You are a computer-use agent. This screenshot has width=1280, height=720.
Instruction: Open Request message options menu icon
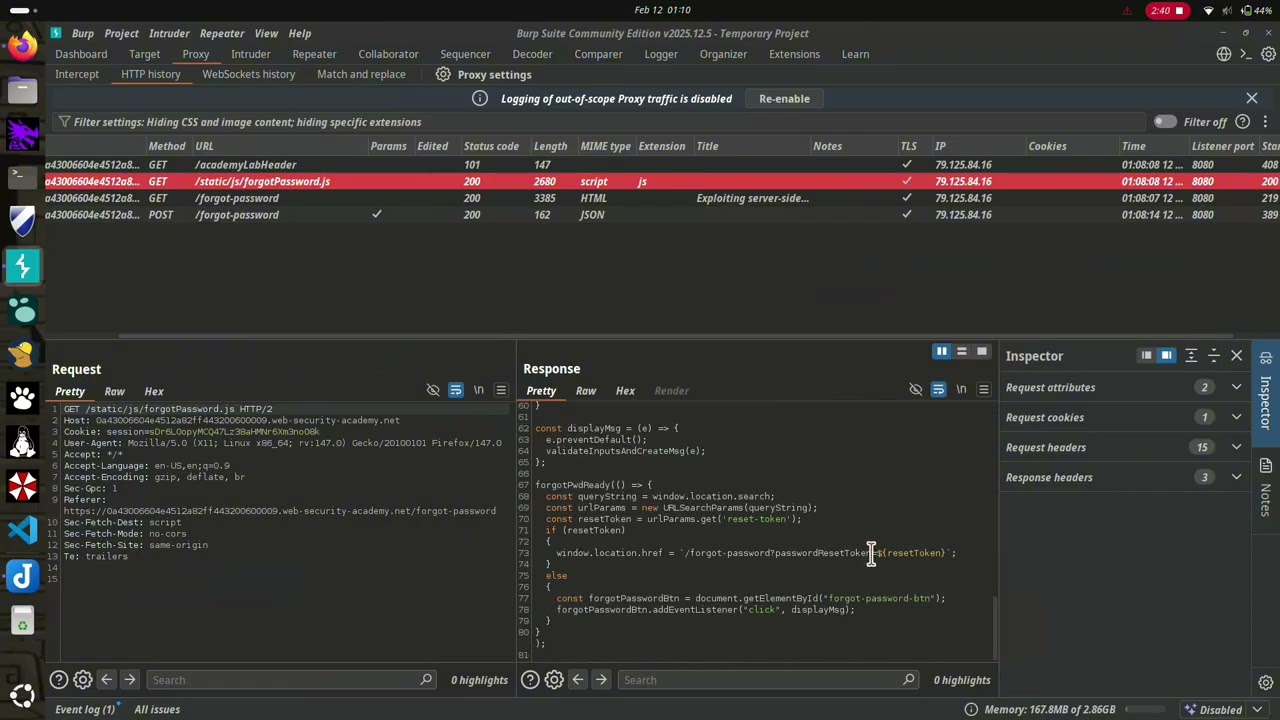click(501, 390)
